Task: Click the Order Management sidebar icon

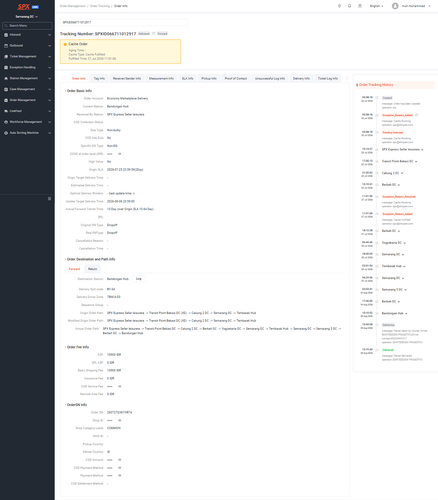Action: pyautogui.click(x=6, y=100)
